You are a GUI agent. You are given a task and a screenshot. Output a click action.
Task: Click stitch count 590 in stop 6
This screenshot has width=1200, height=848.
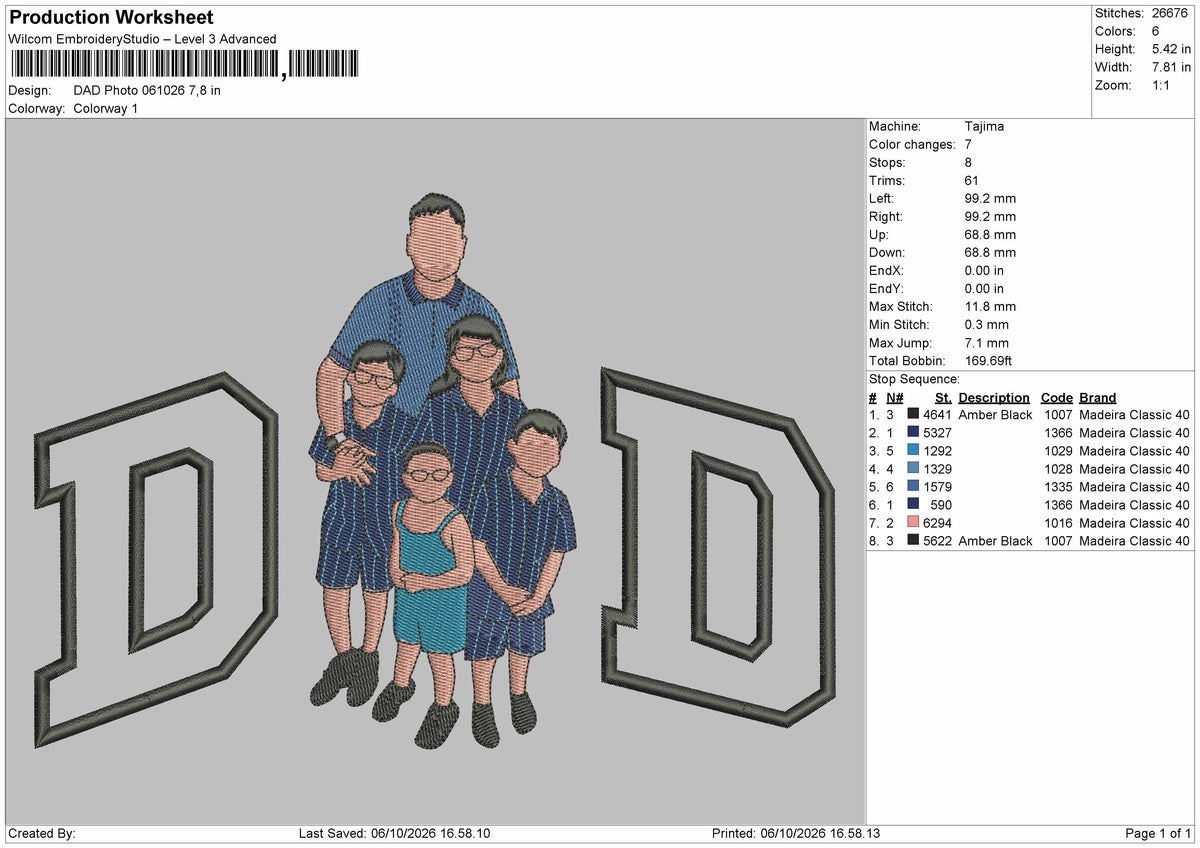tap(941, 505)
